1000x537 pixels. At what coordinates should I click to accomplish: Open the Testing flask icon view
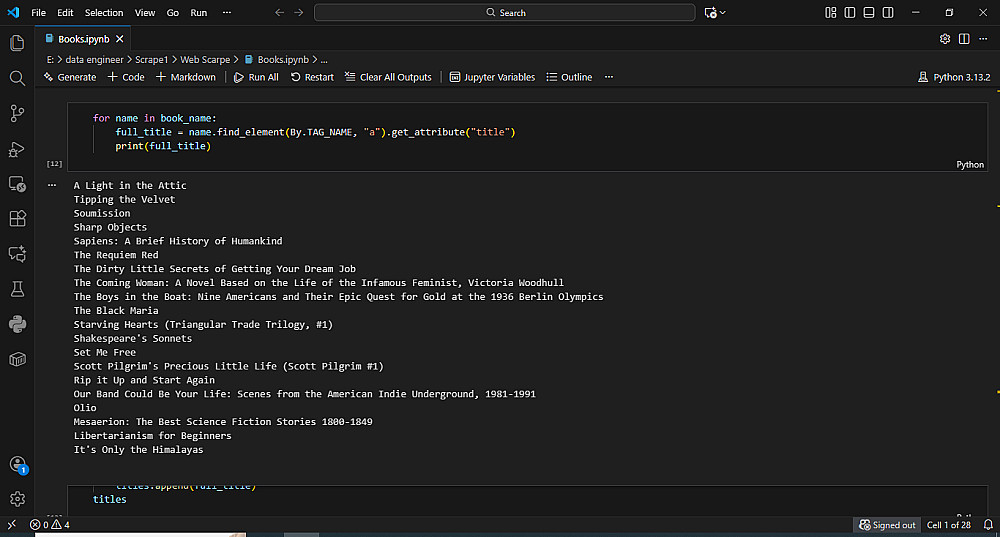(x=17, y=289)
